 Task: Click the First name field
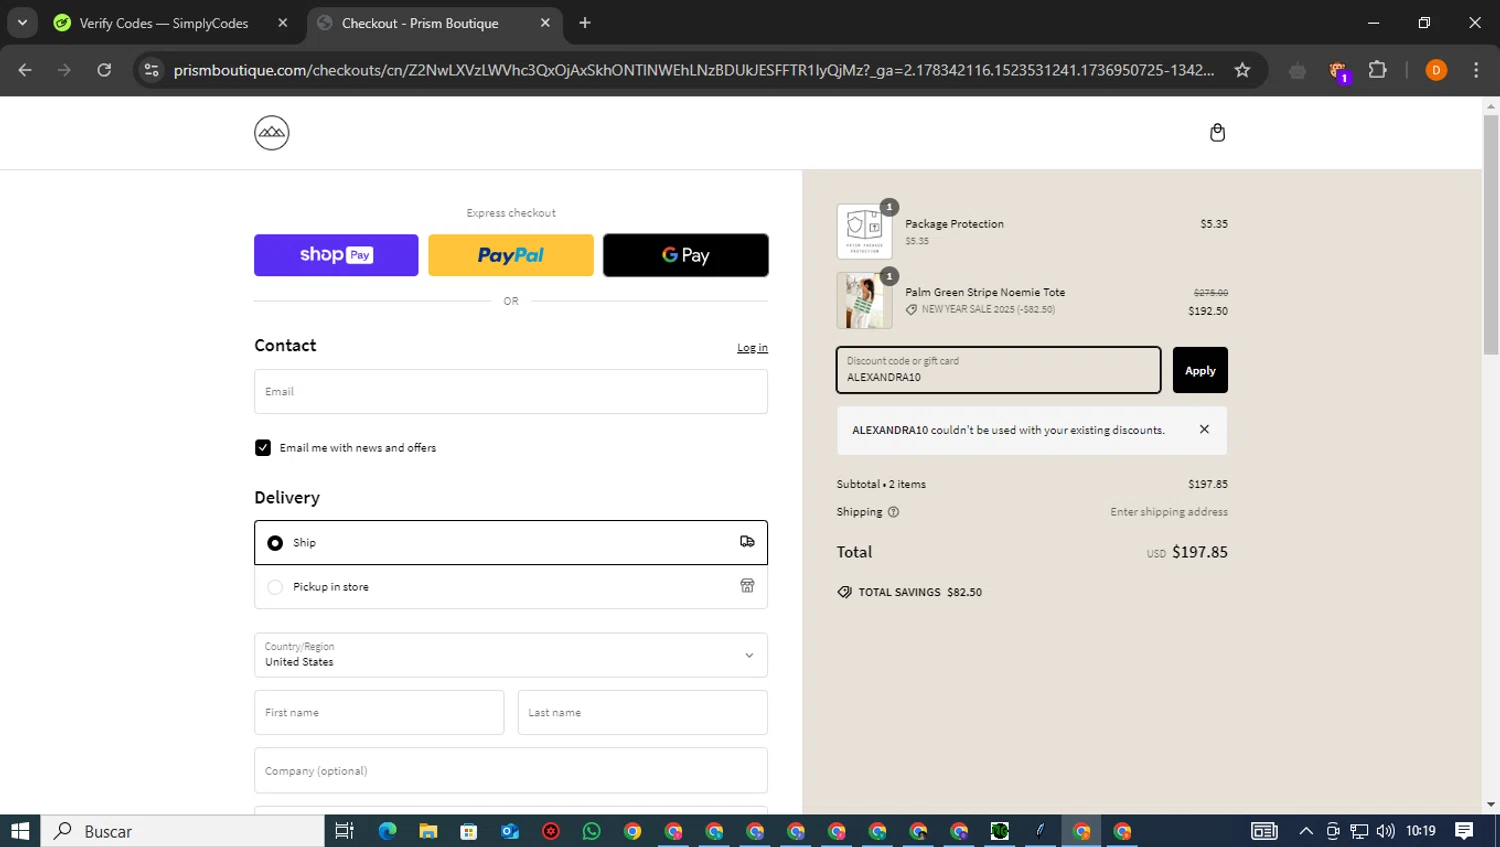click(x=379, y=712)
